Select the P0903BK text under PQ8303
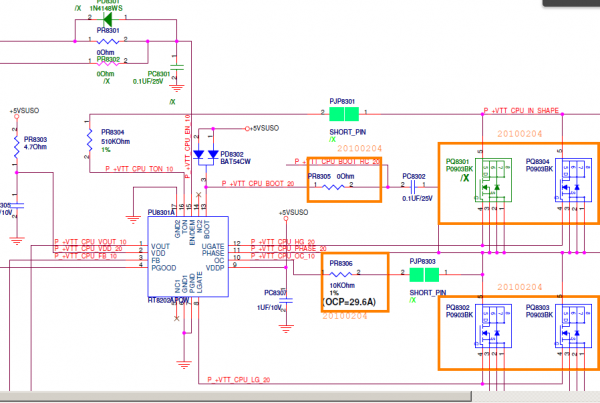This screenshot has height=403, width=600. (539, 315)
